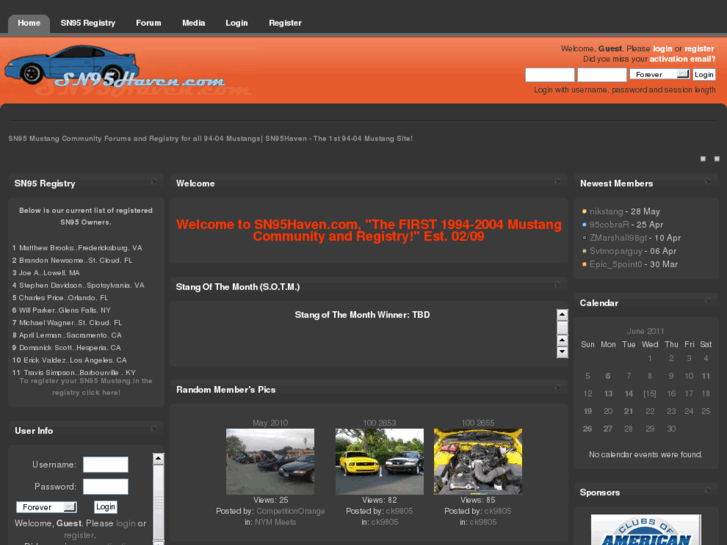
Task: Open the SN95 Registry menu item
Action: pyautogui.click(x=88, y=23)
